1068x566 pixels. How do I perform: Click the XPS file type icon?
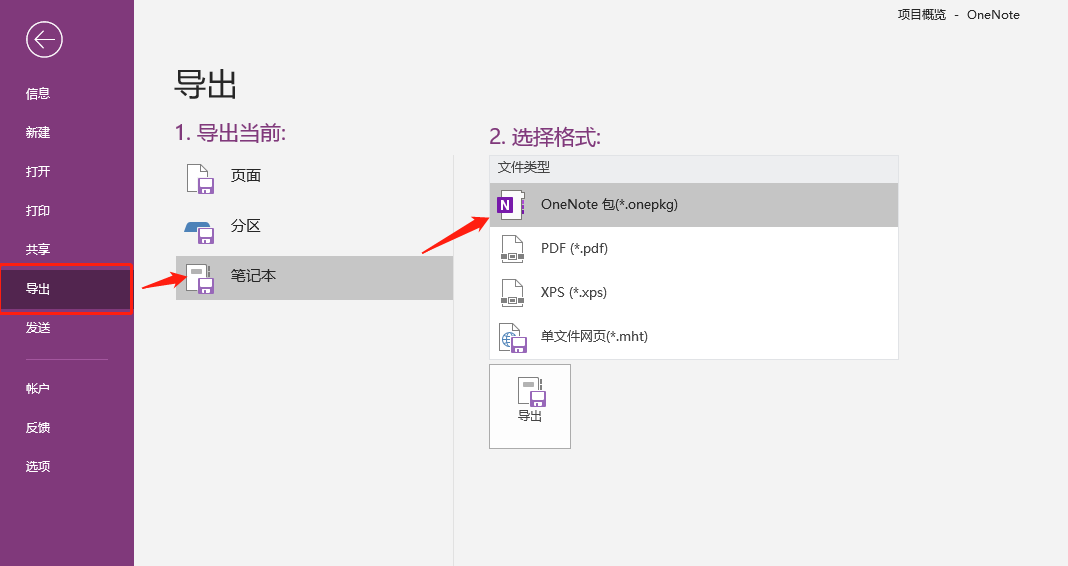click(x=512, y=293)
